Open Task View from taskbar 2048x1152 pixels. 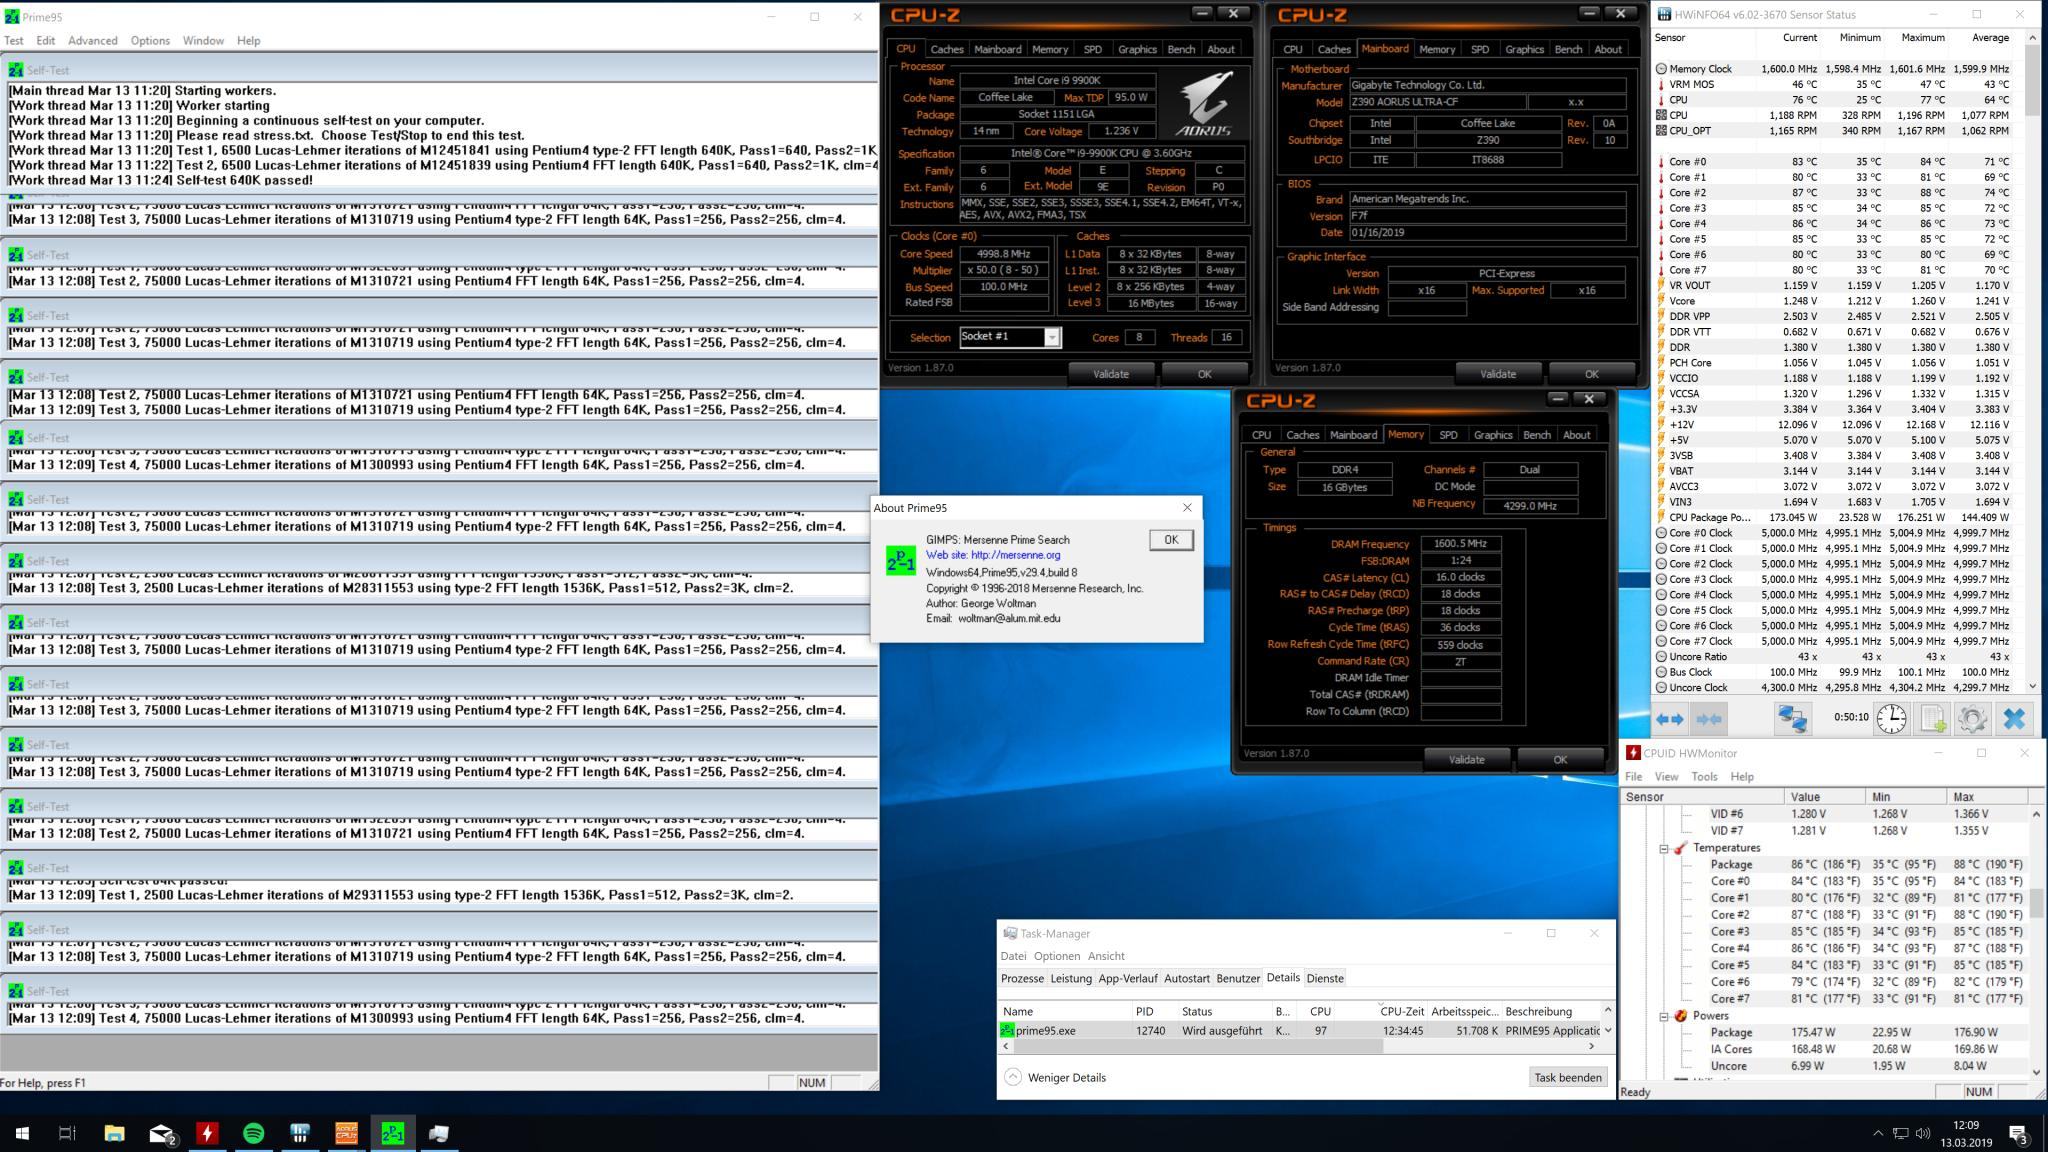click(67, 1133)
